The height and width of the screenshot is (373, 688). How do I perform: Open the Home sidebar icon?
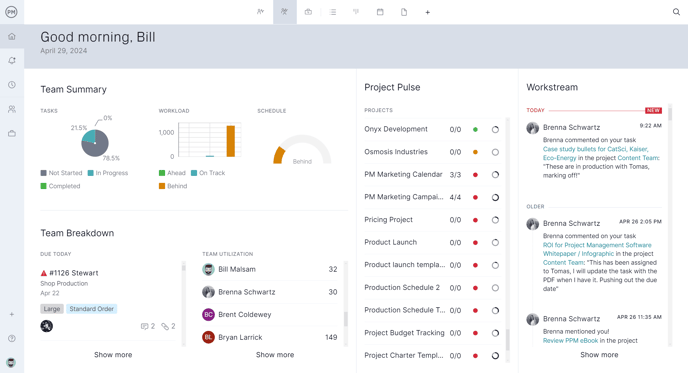[12, 36]
